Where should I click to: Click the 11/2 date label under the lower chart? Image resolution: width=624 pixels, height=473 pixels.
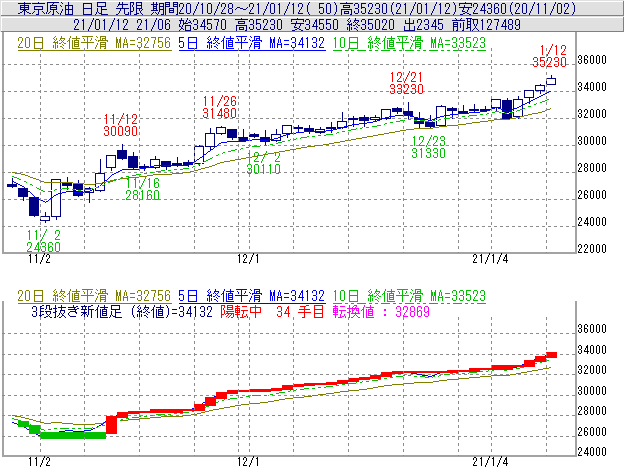[x=39, y=462]
